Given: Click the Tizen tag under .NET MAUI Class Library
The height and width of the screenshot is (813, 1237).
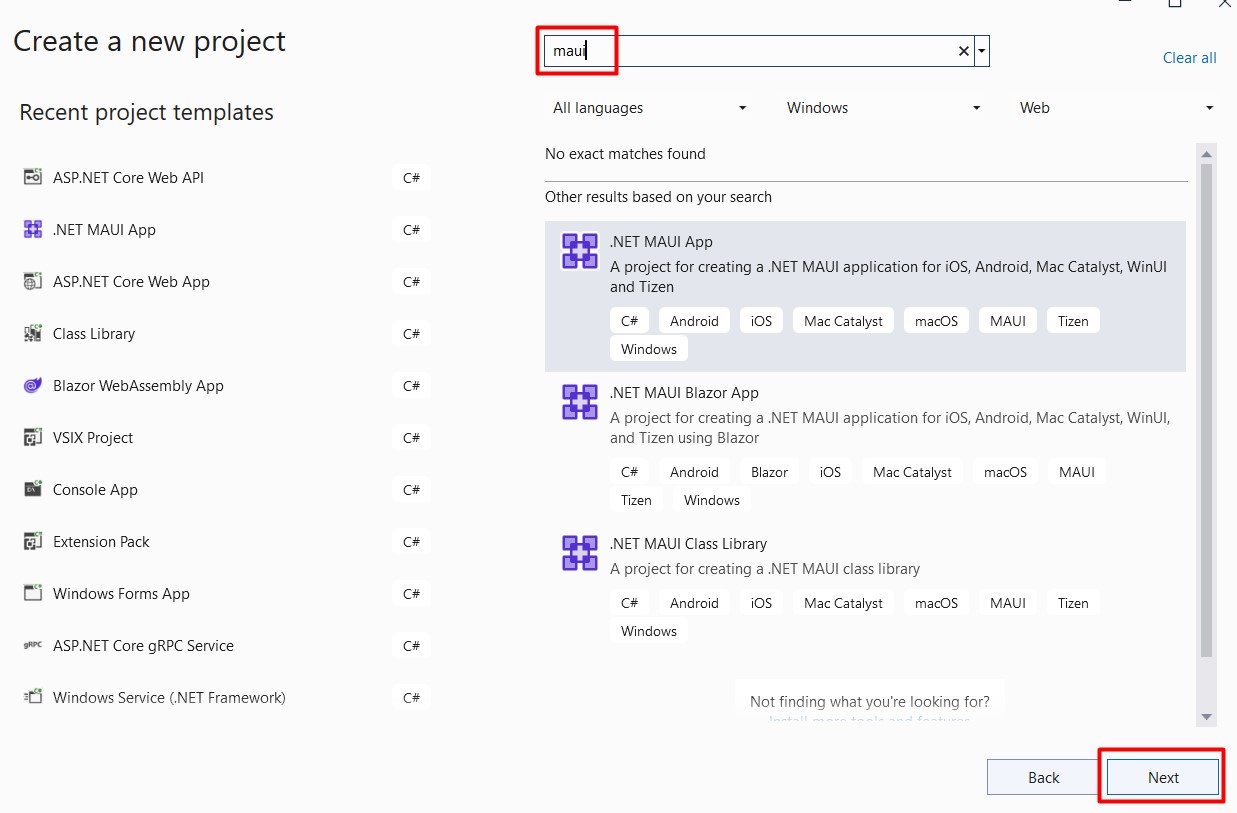Looking at the screenshot, I should 1073,603.
